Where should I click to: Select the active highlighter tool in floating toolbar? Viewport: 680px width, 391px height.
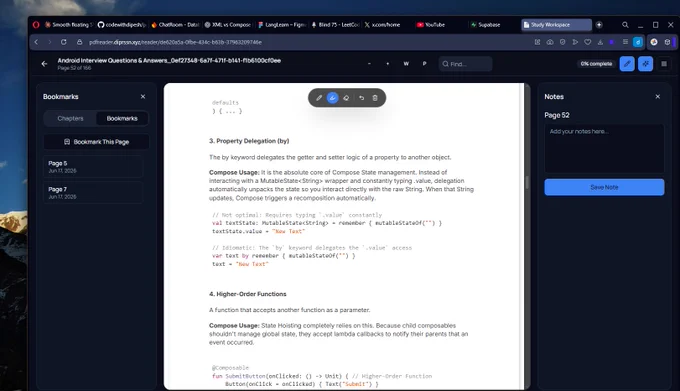[332, 98]
